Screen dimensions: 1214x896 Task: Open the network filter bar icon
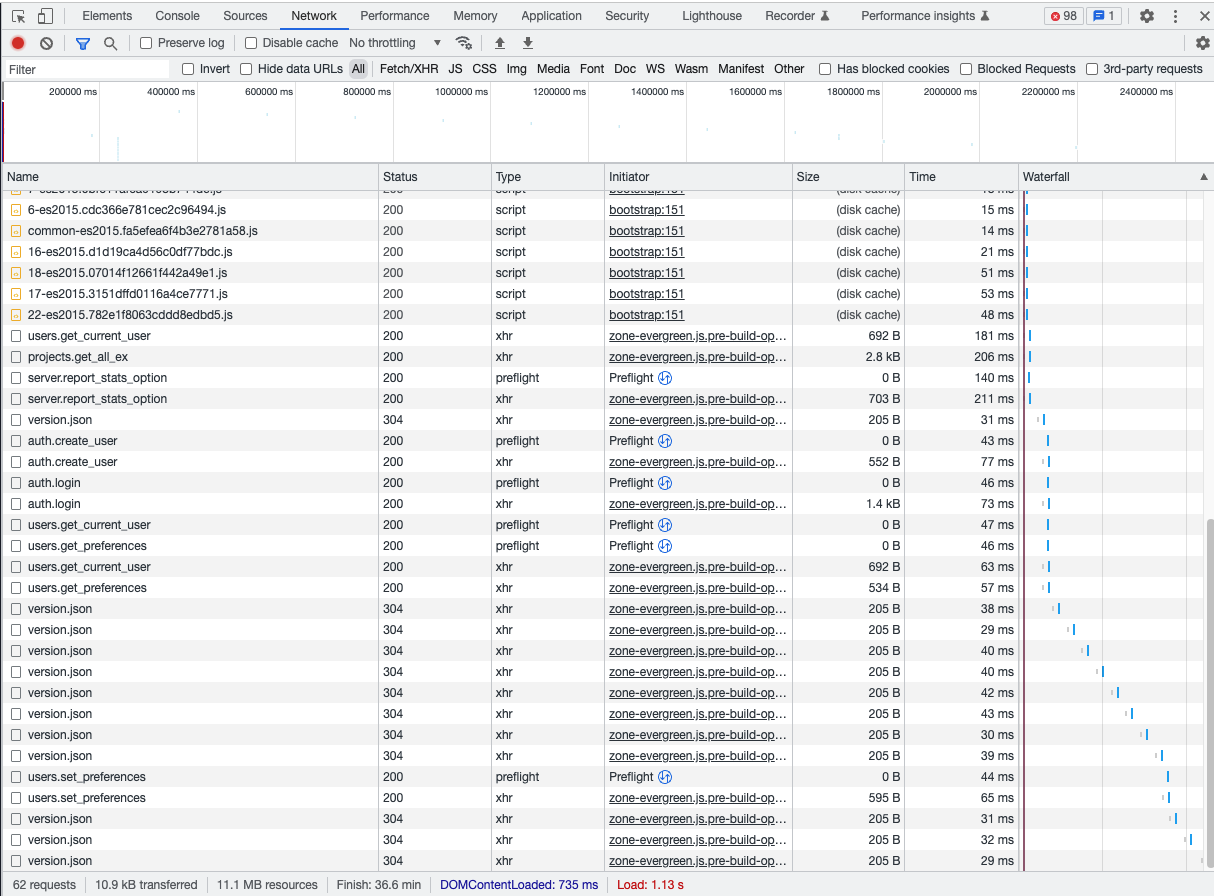(81, 43)
